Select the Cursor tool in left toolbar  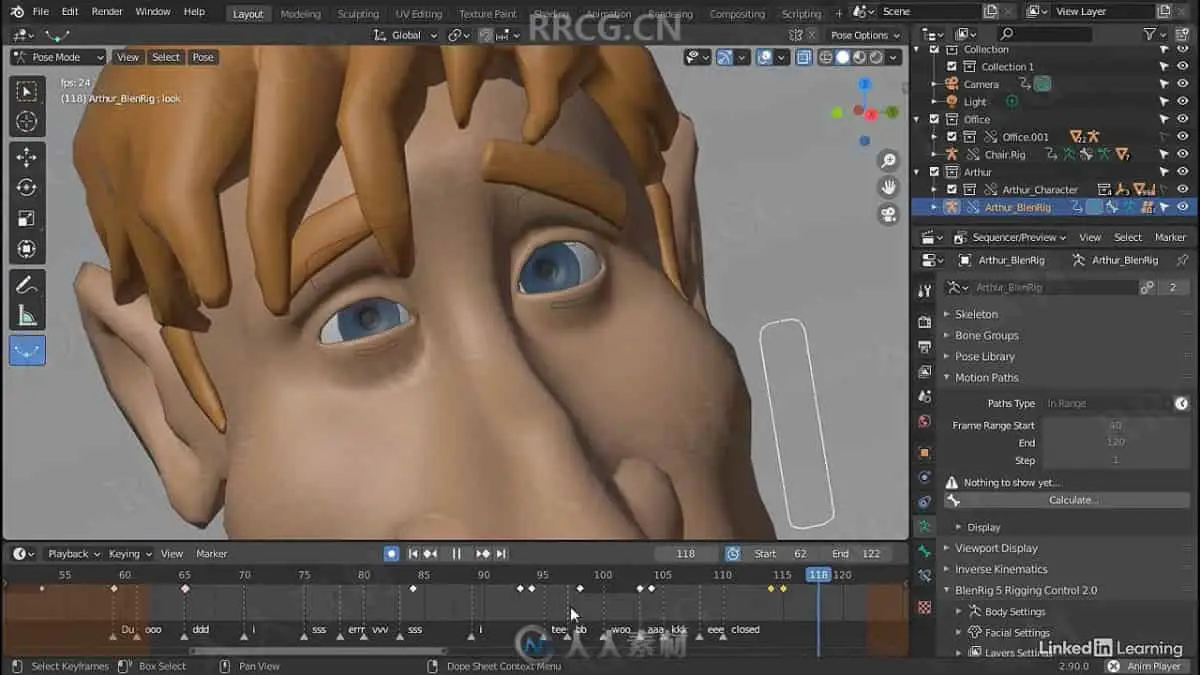(27, 122)
